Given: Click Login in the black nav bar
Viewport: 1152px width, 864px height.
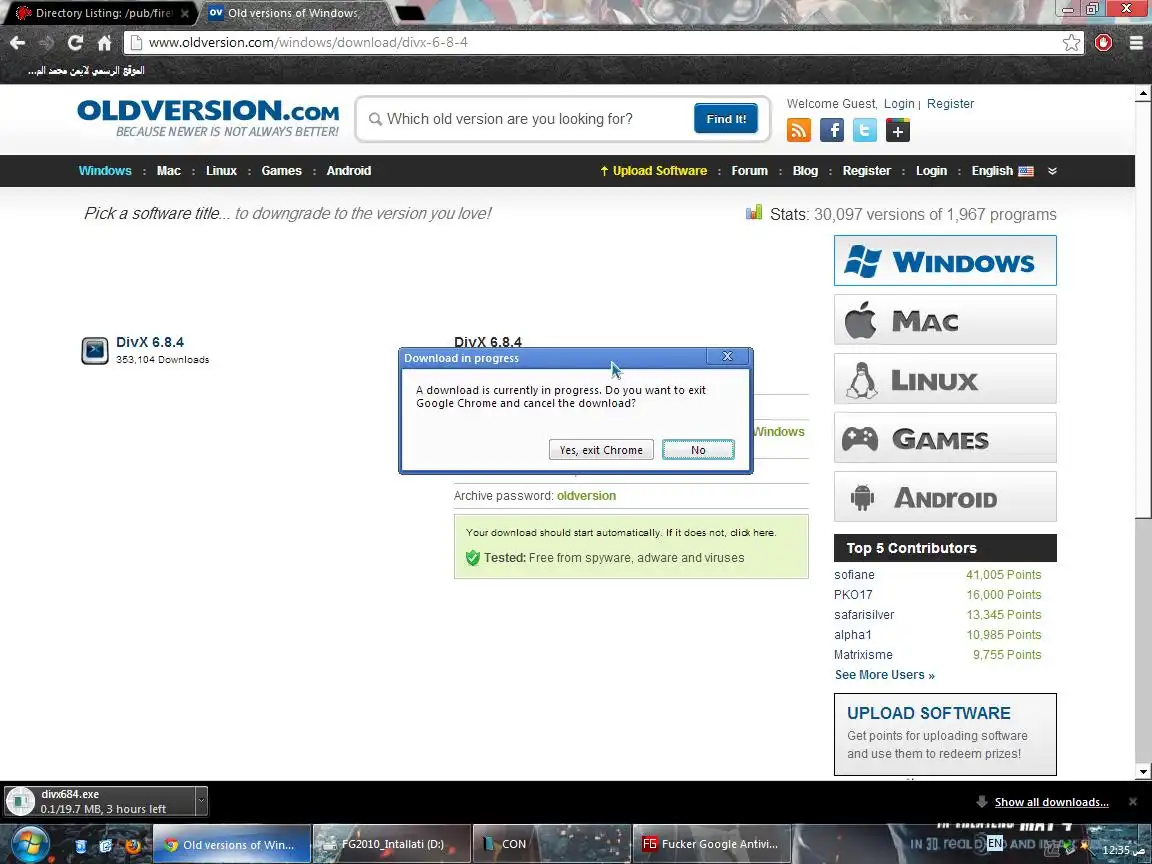Looking at the screenshot, I should click(931, 170).
